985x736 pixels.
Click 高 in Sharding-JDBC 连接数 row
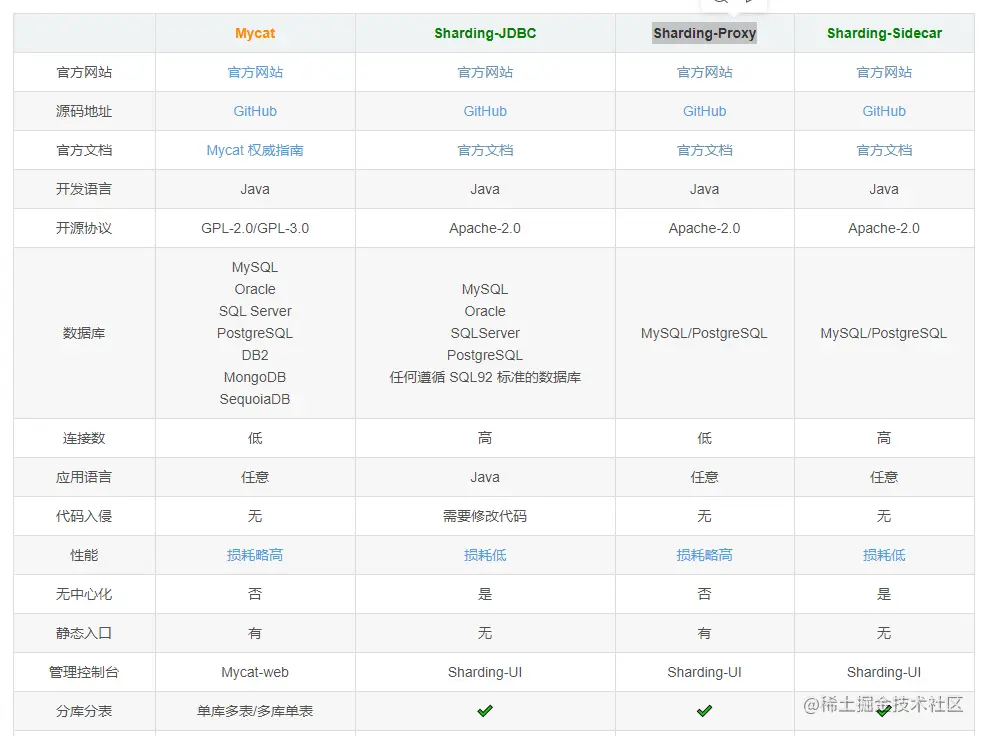485,438
